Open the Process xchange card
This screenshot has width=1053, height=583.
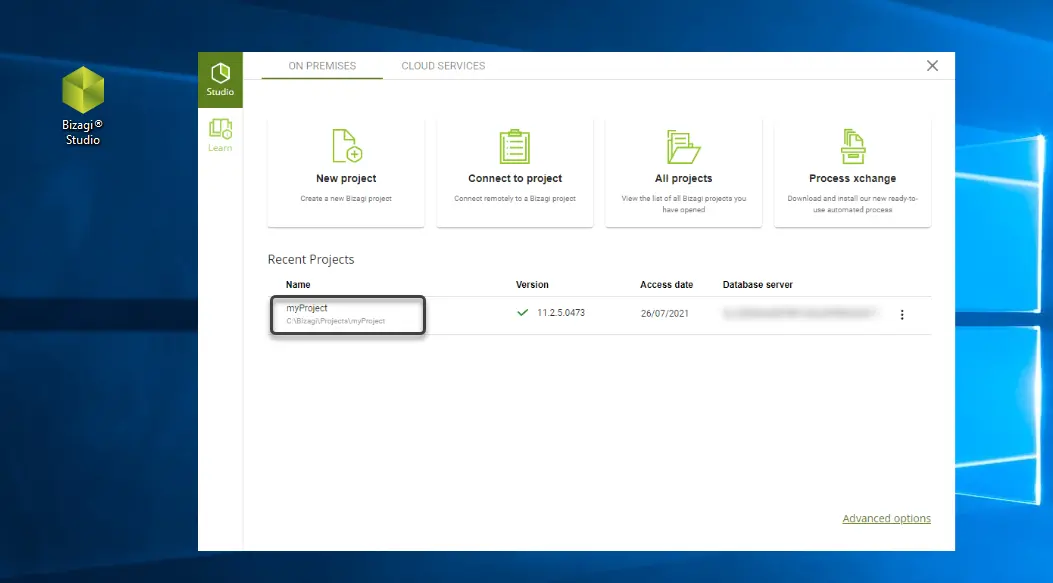[852, 173]
